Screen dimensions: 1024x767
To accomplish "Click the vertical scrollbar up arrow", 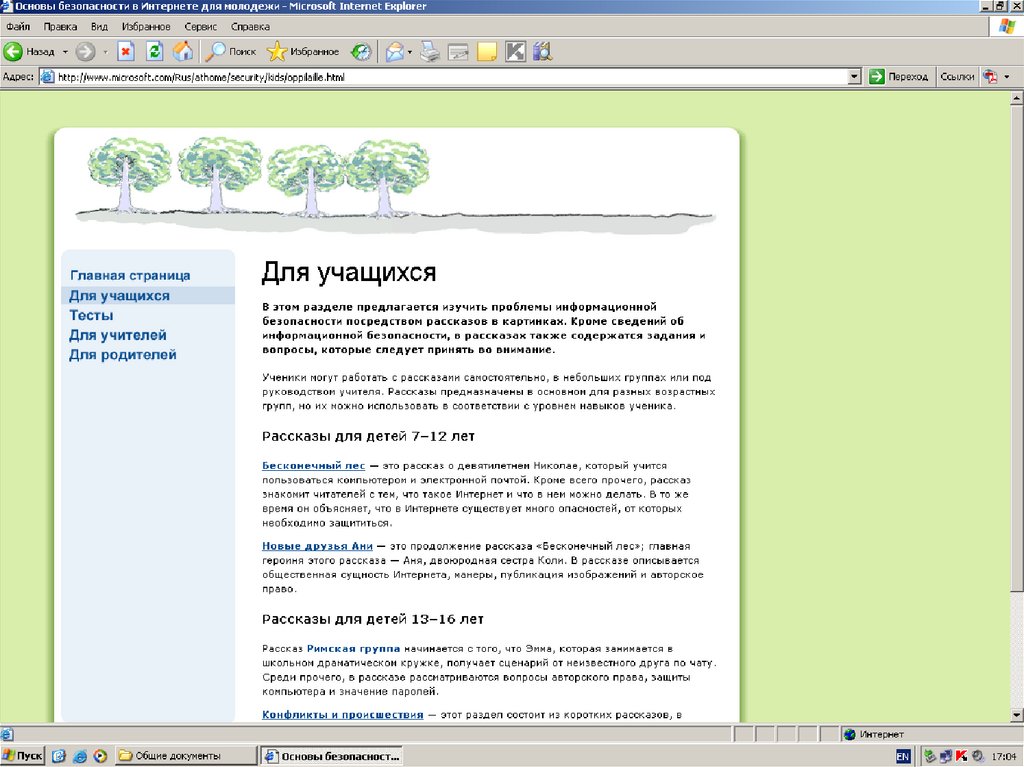I will click(1017, 99).
